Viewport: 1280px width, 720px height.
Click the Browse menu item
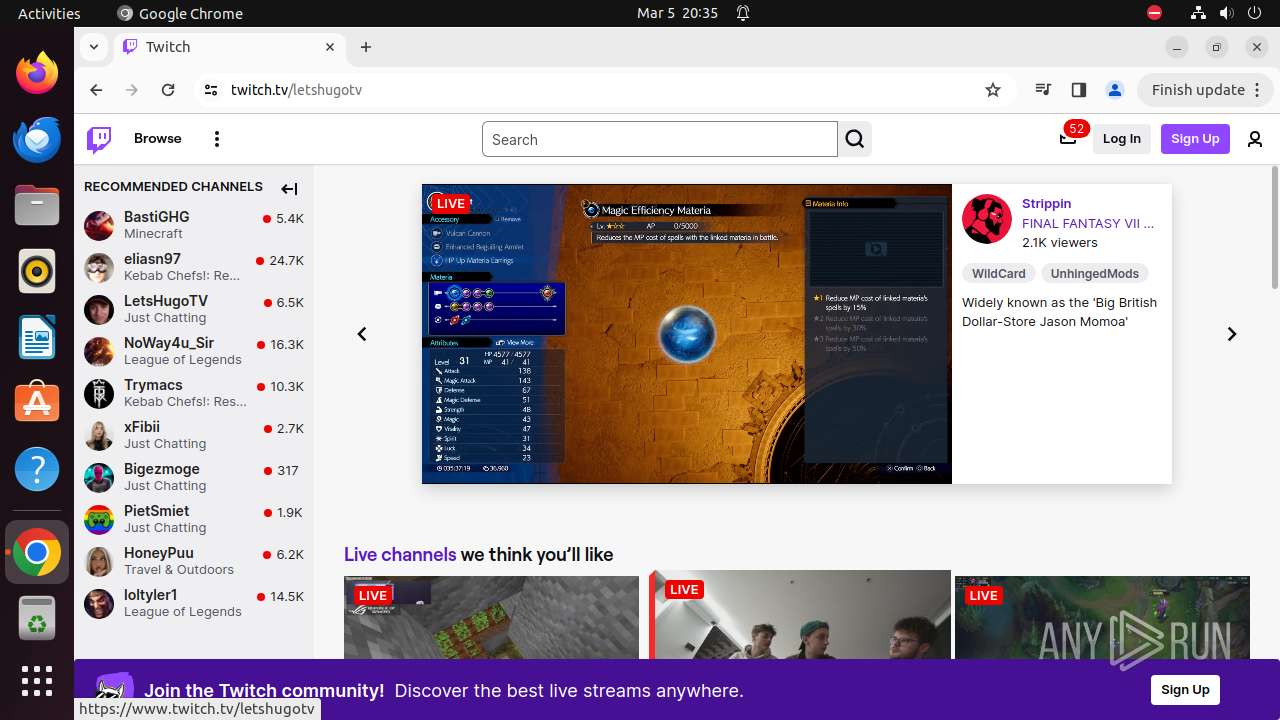(158, 139)
